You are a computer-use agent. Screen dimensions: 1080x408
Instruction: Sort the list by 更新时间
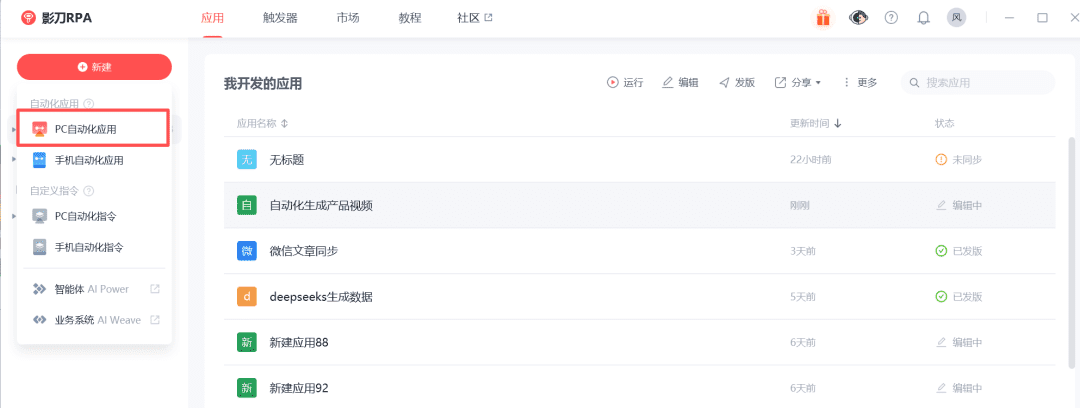click(815, 123)
